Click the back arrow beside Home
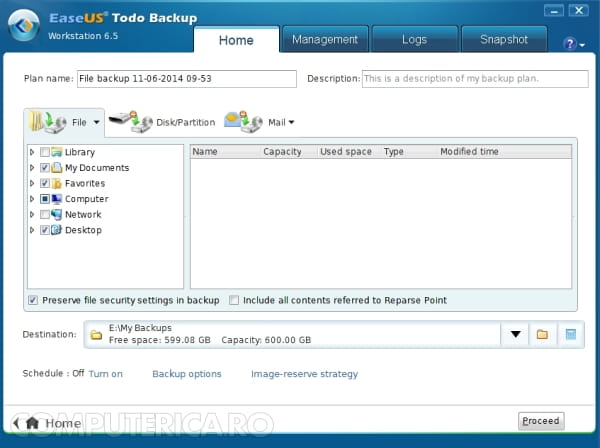The image size is (600, 448). (x=16, y=423)
